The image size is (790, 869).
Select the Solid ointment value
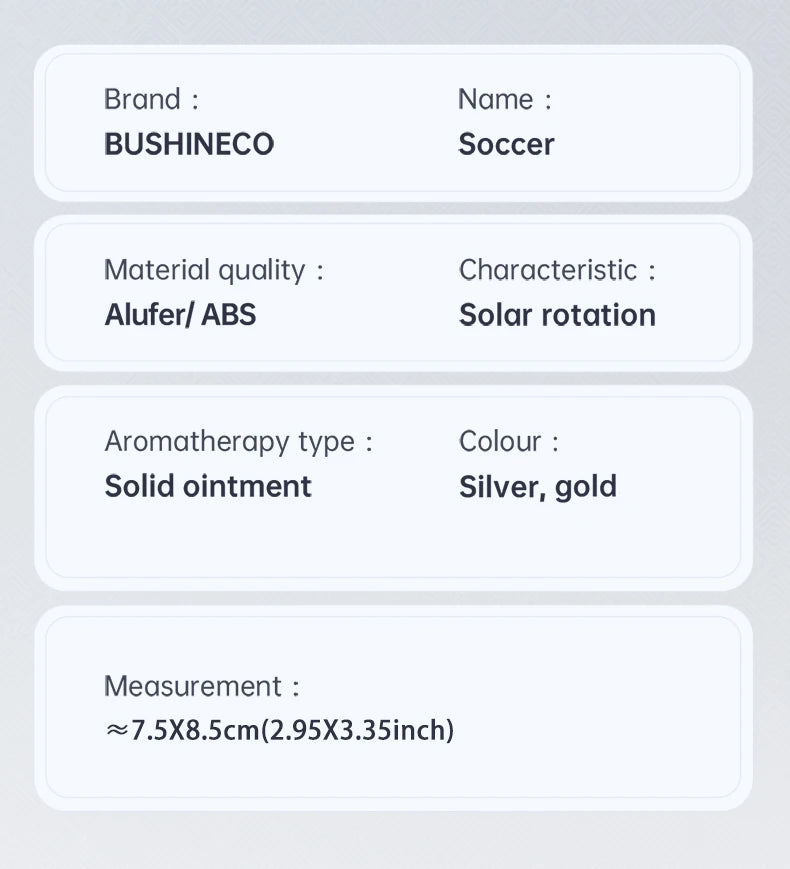coord(208,486)
